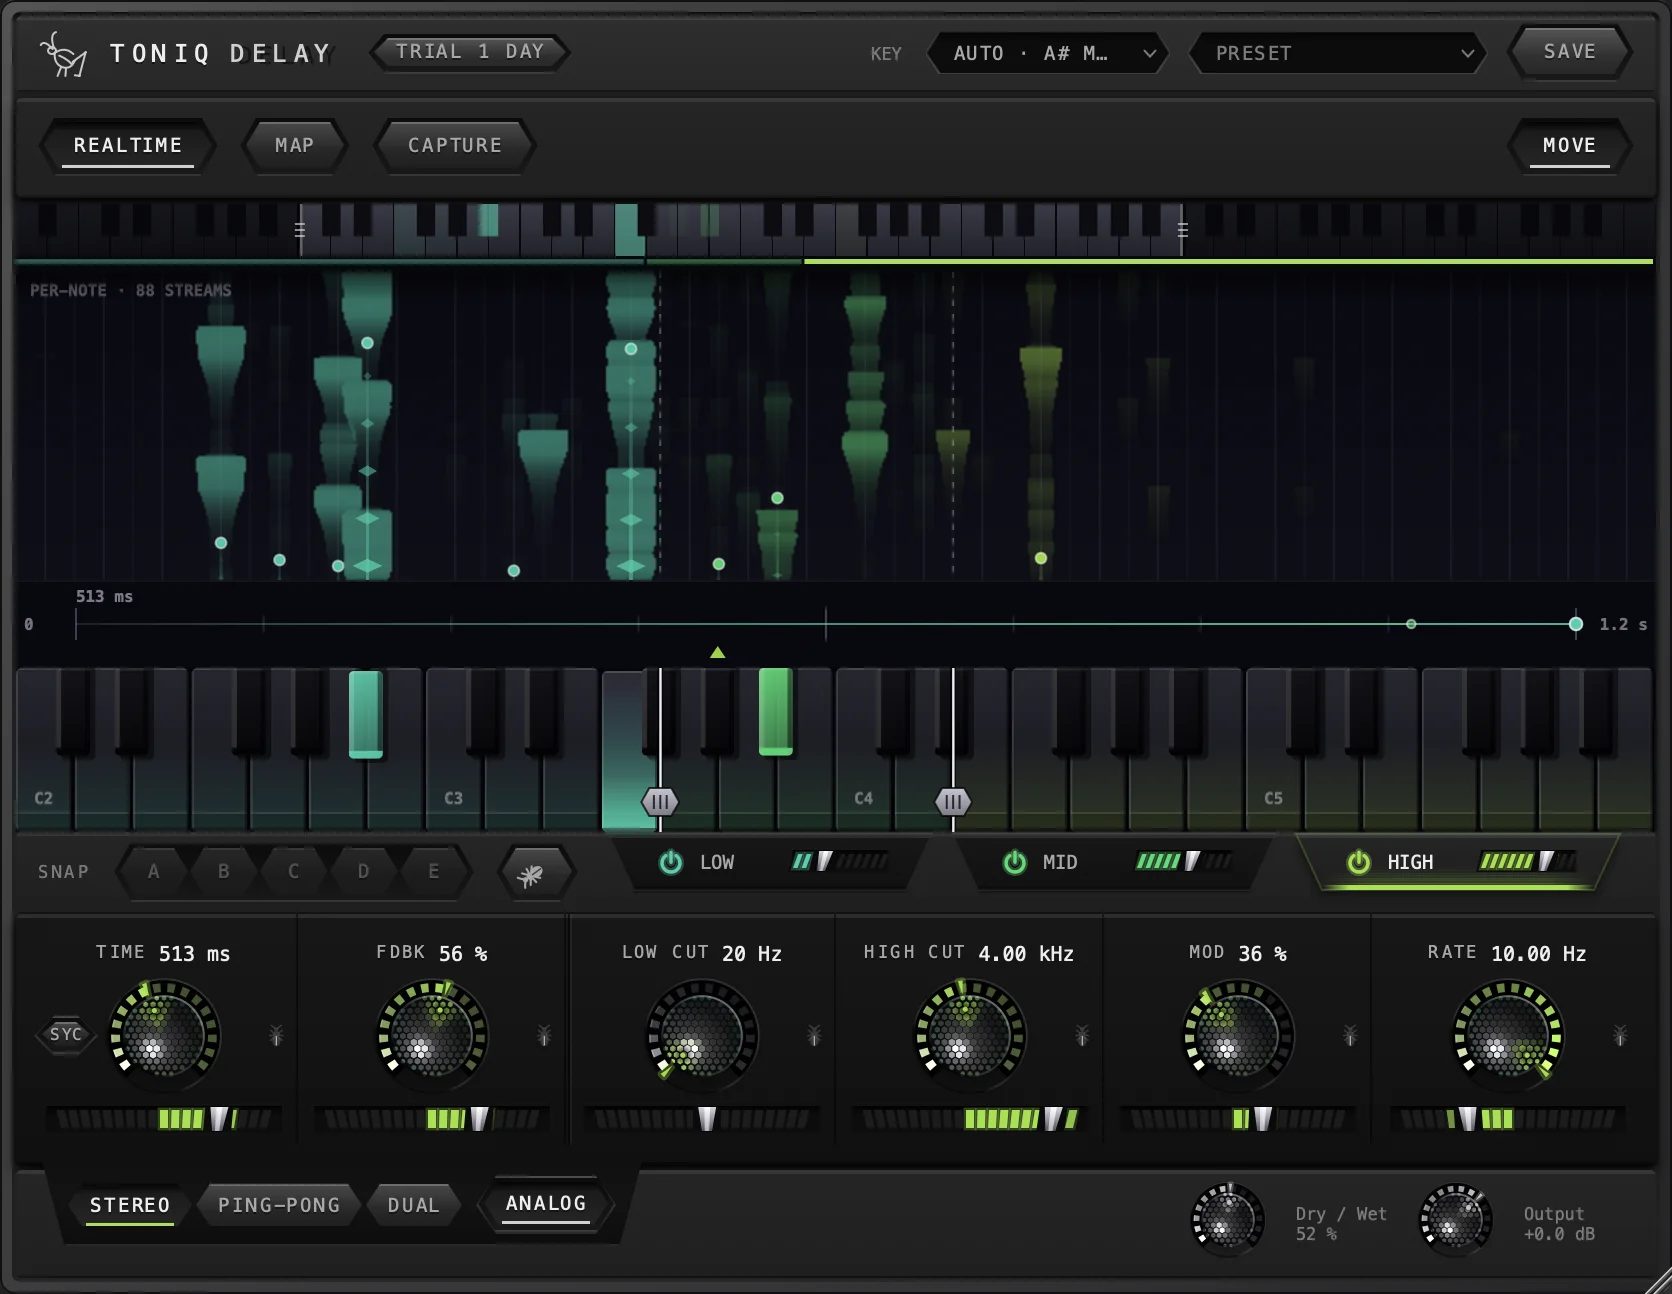Click the insect modulation icon beside HIGH CUT knob
Screen dimensions: 1672x1294
1082,1035
